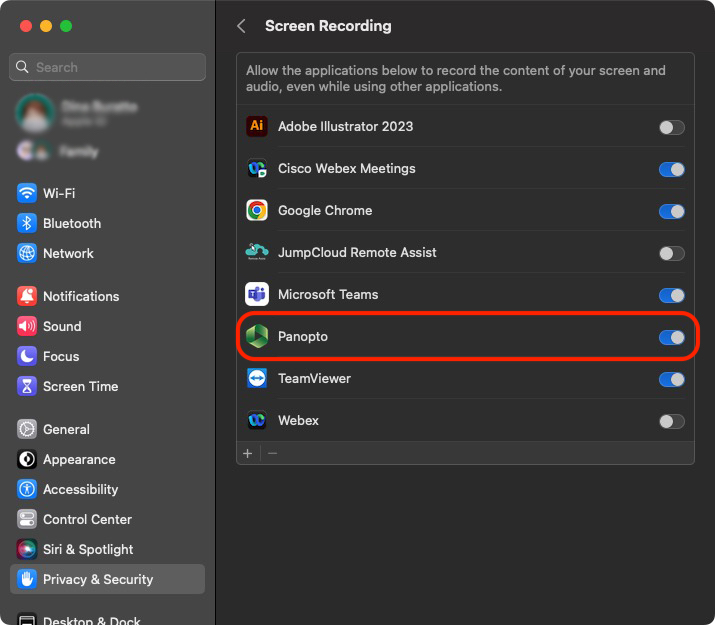Open Accessibility settings
715x625 pixels.
[x=107, y=489]
